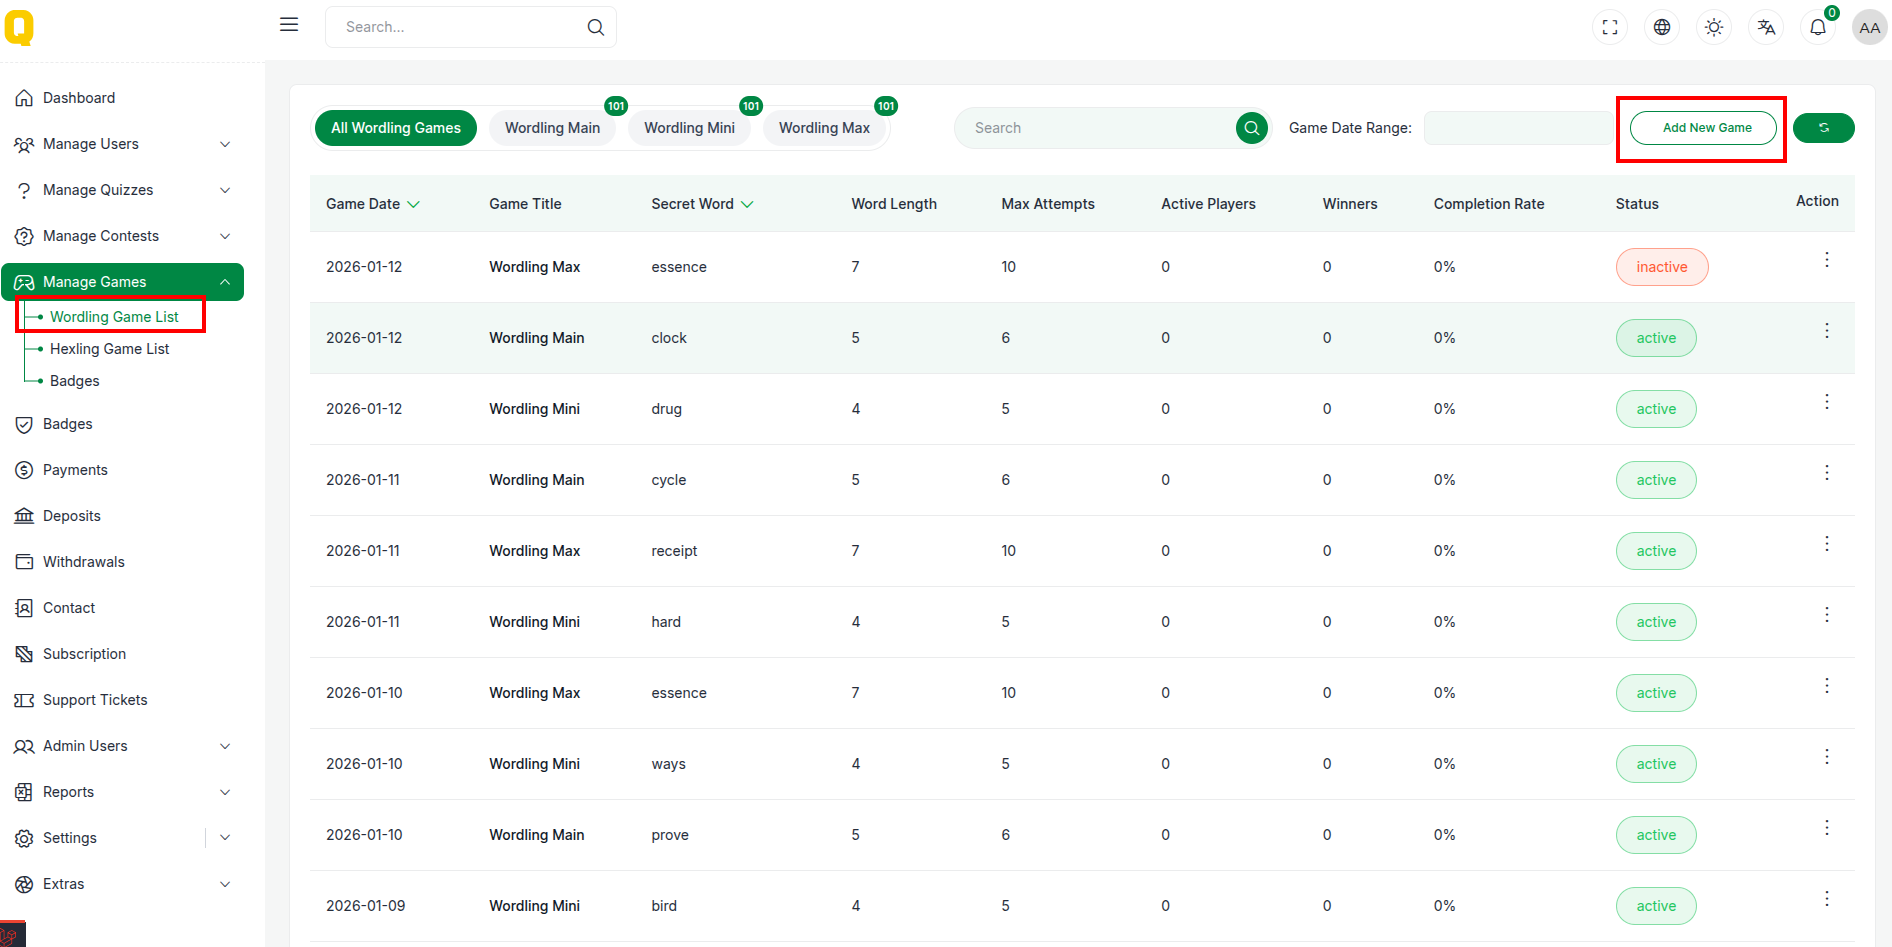Open the notifications bell icon
Image resolution: width=1892 pixels, height=947 pixels.
tap(1818, 27)
